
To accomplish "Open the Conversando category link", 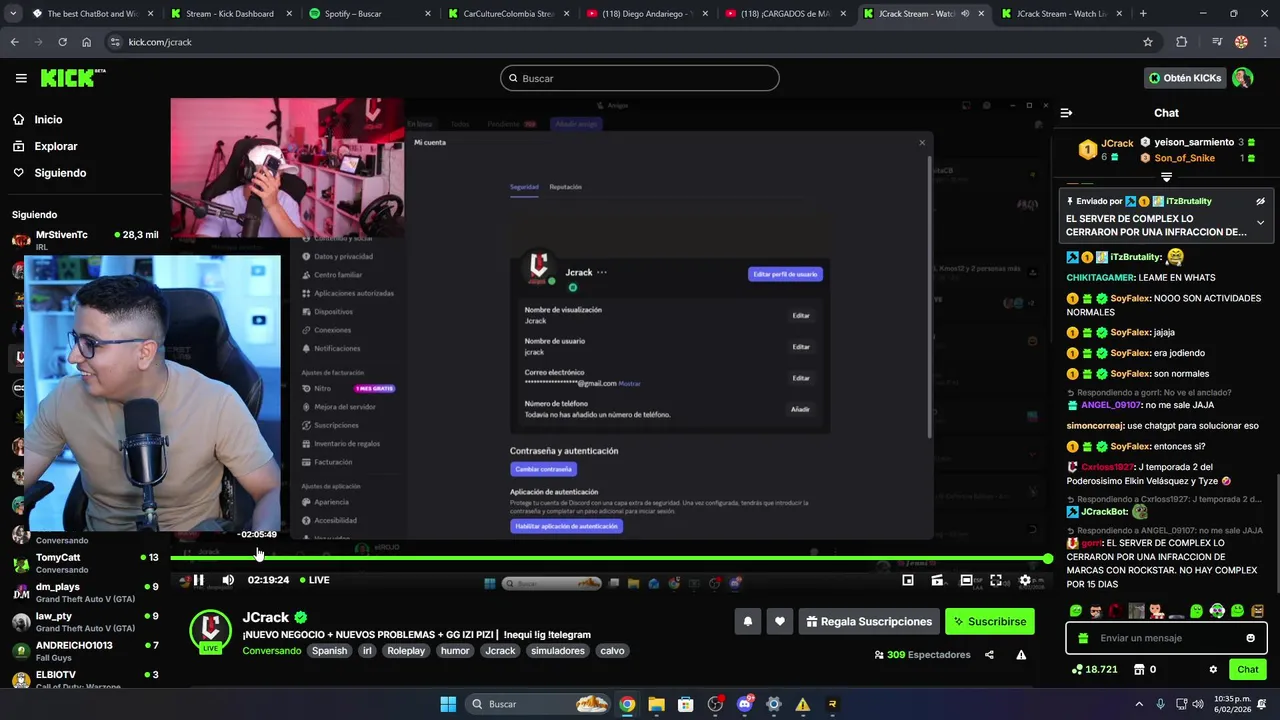I will pyautogui.click(x=271, y=651).
